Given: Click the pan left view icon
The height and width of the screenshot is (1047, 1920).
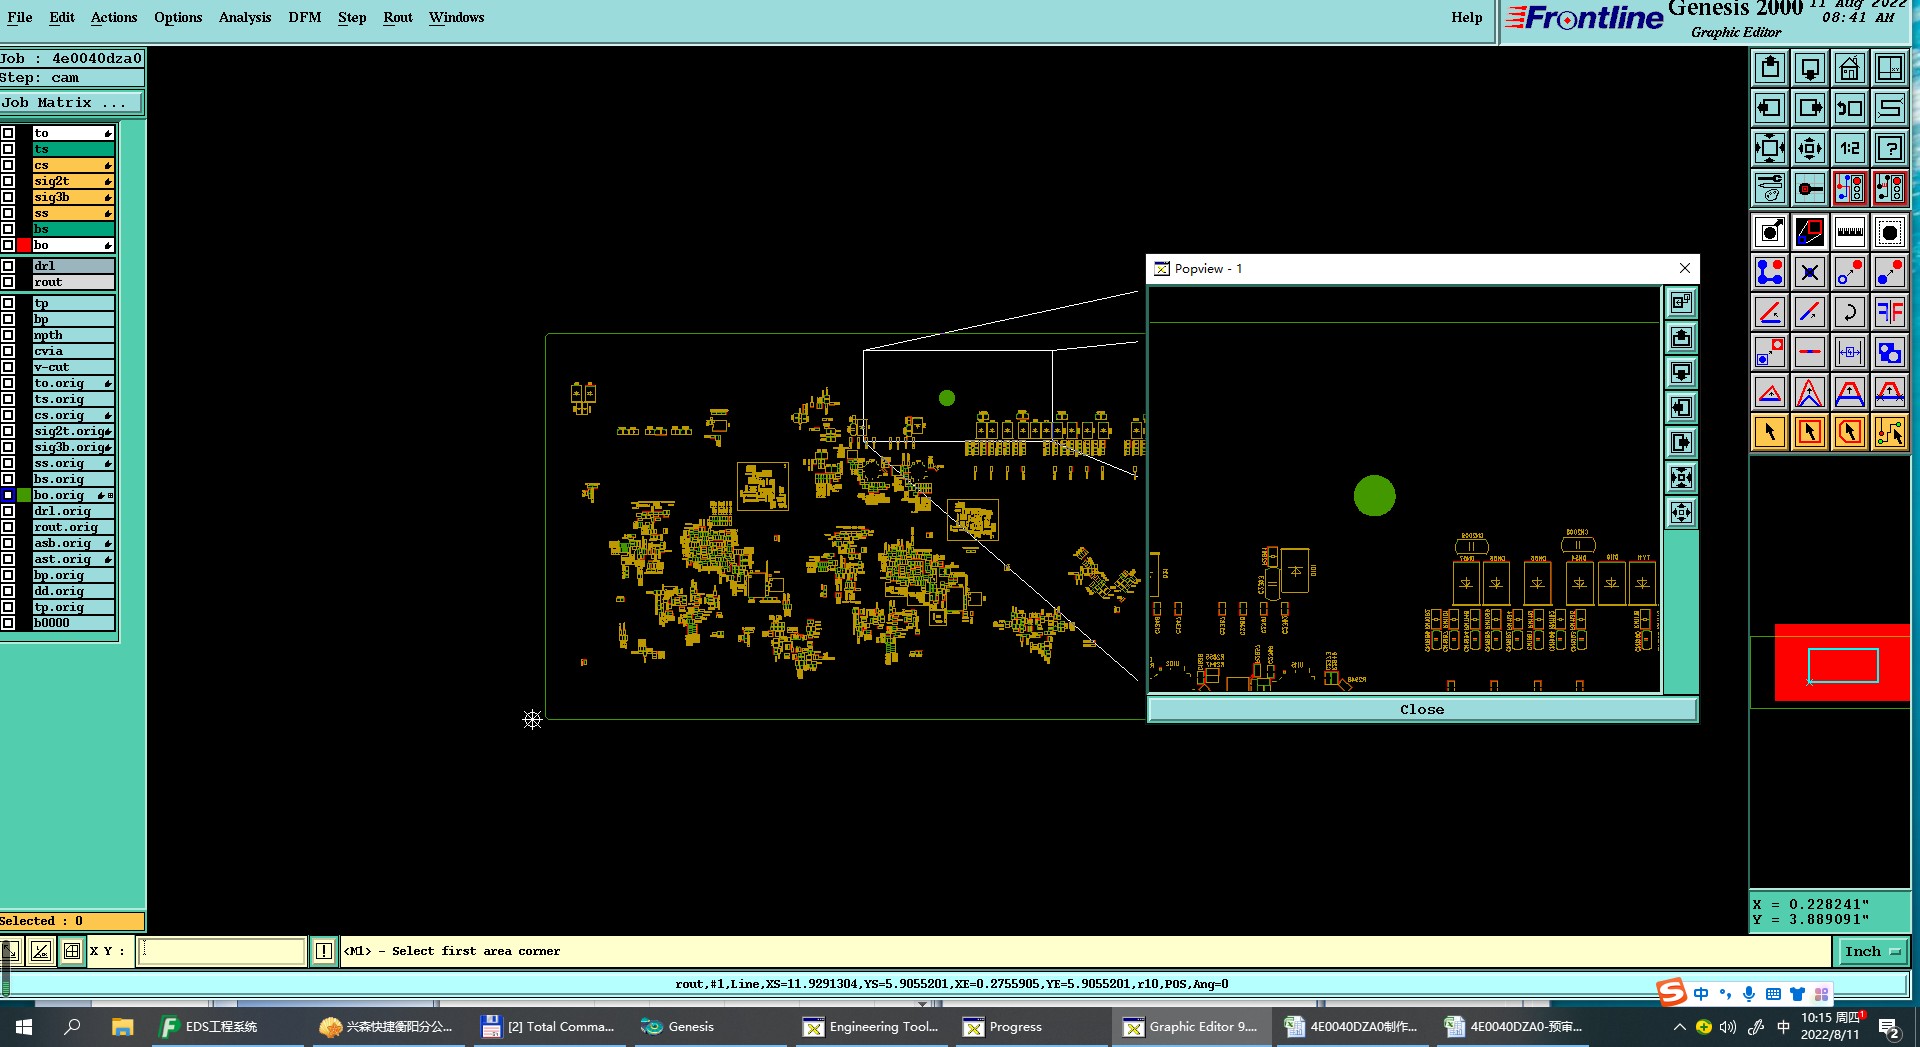Looking at the screenshot, I should click(1770, 108).
